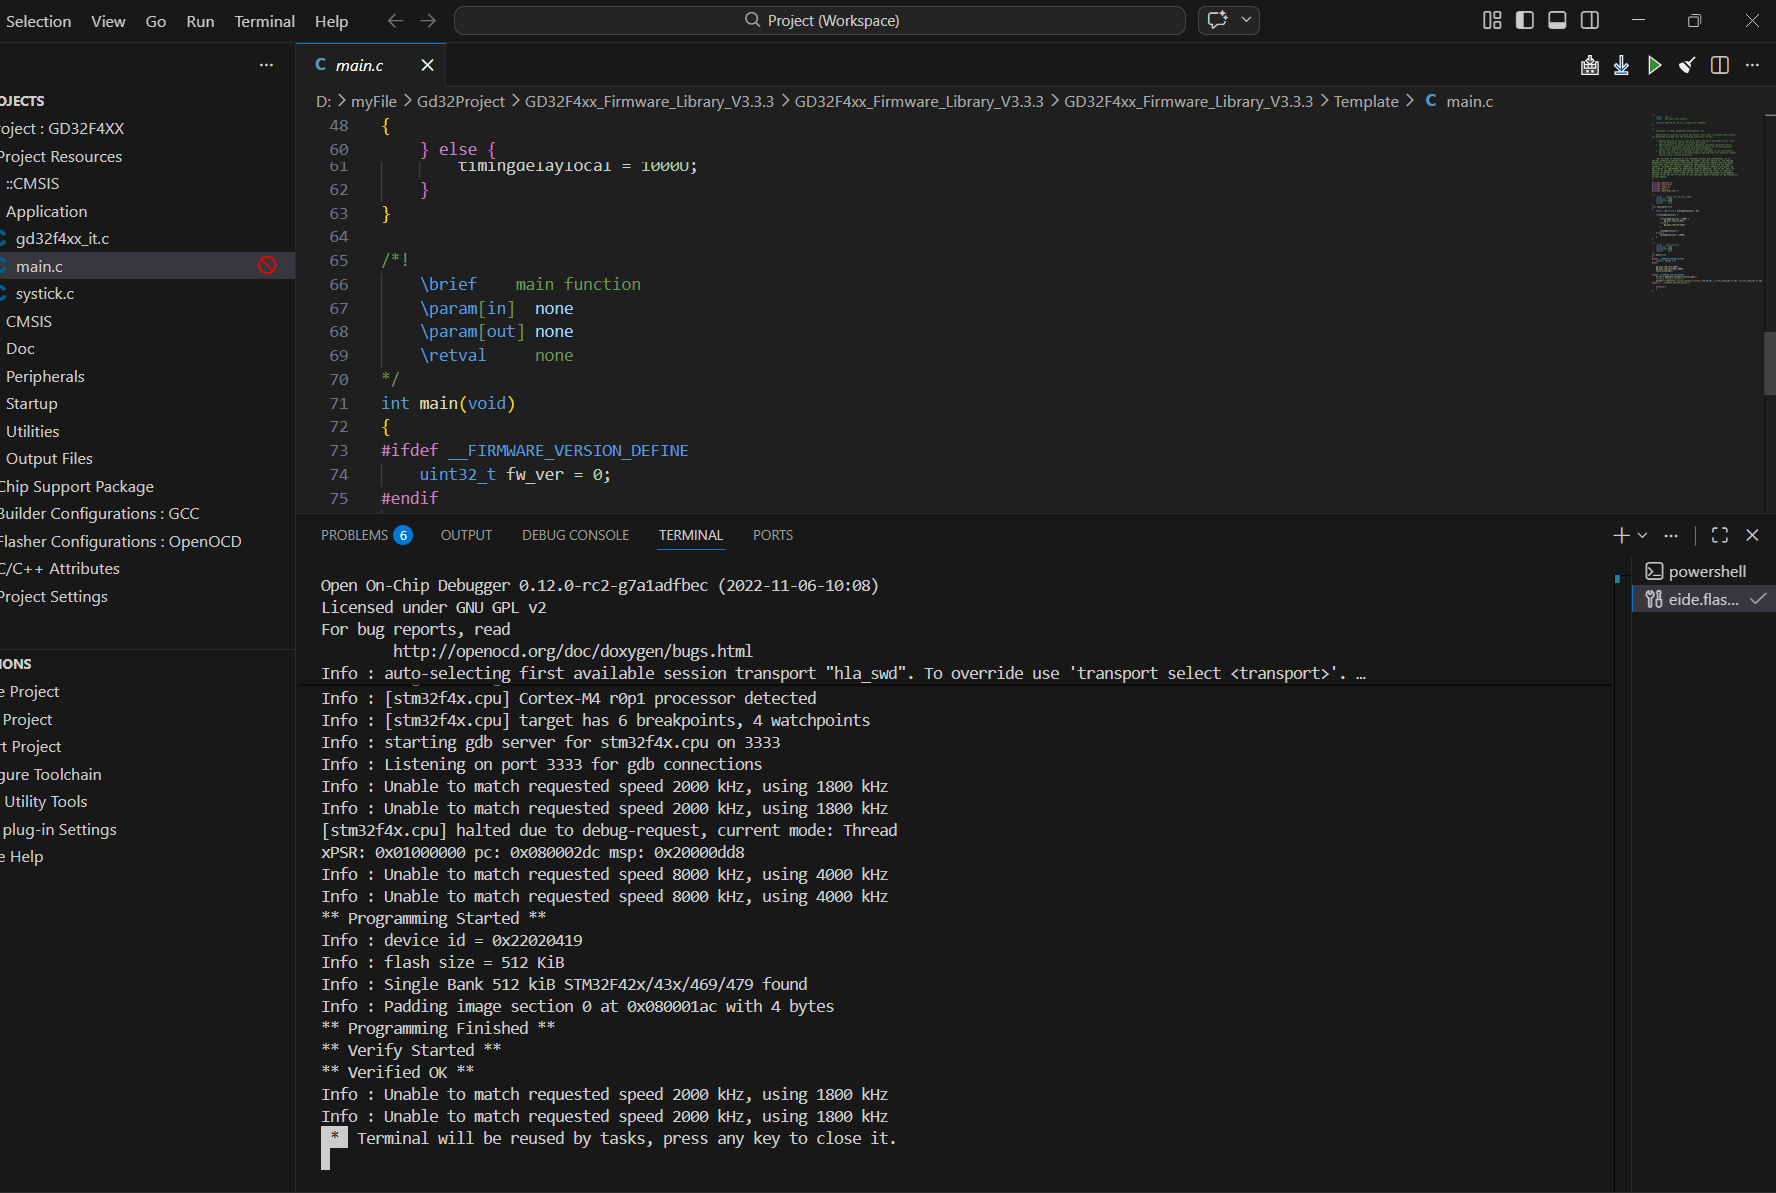This screenshot has width=1776, height=1193.
Task: Go forward with the right arrow
Action: (428, 20)
